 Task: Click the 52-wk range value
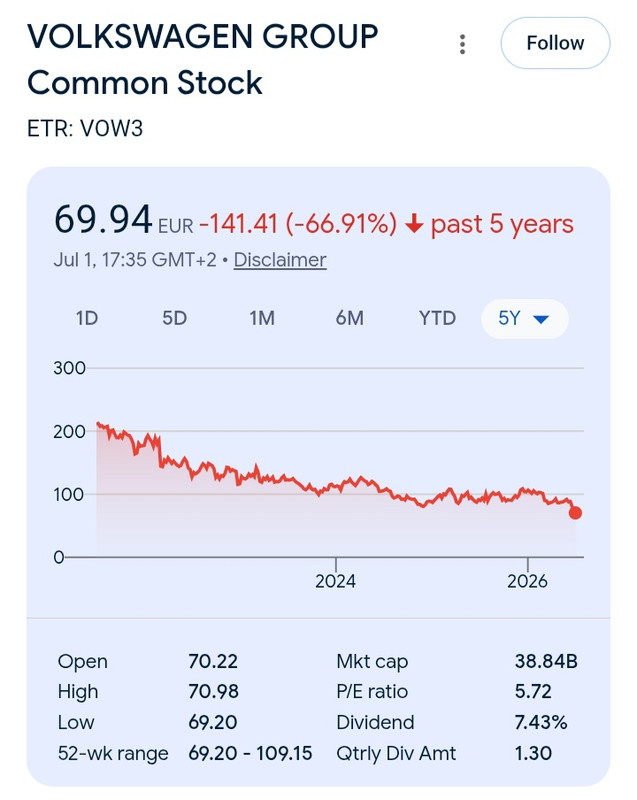(x=250, y=753)
